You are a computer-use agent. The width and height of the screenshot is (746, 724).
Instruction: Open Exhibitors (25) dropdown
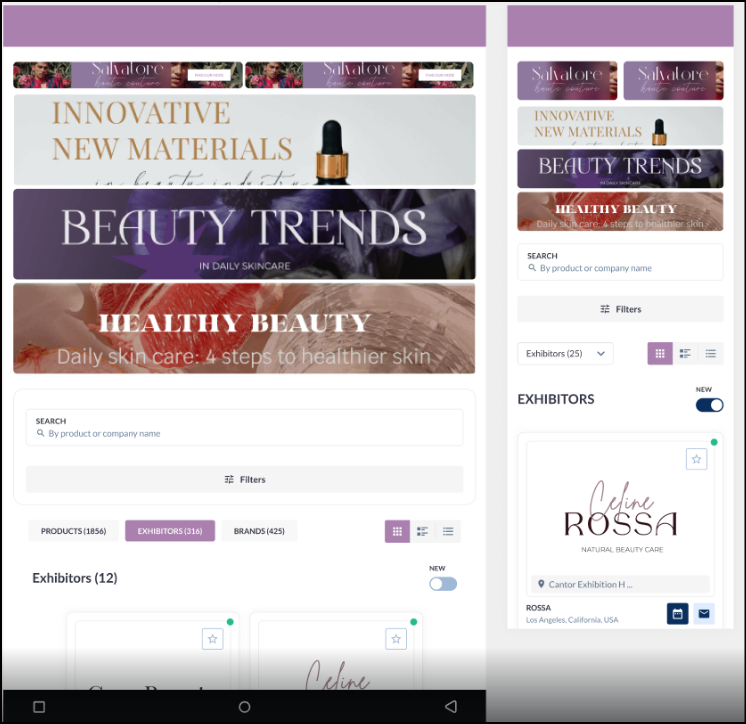coord(565,353)
